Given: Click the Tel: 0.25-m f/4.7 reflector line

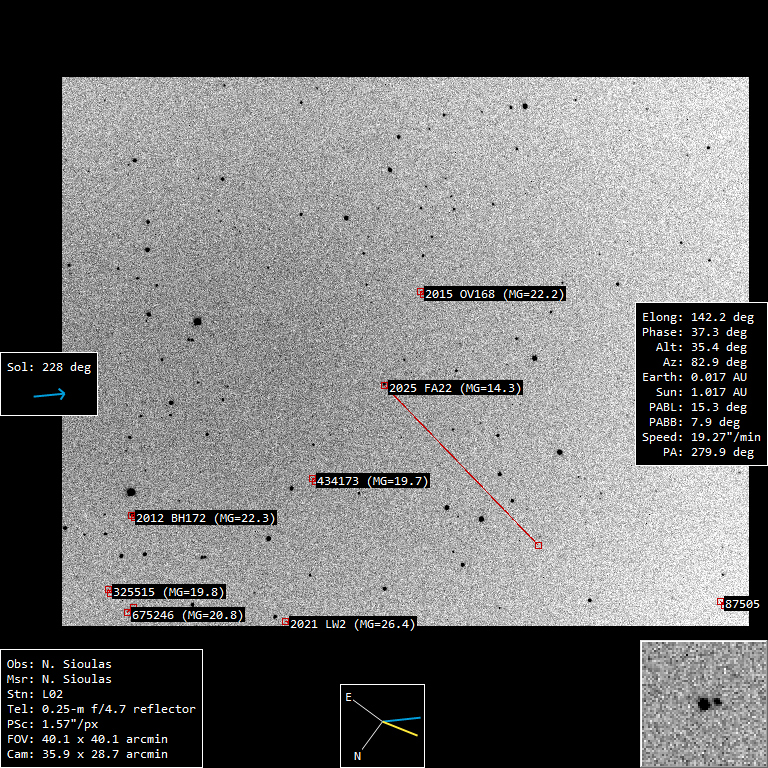Looking at the screenshot, I should (x=101, y=709).
